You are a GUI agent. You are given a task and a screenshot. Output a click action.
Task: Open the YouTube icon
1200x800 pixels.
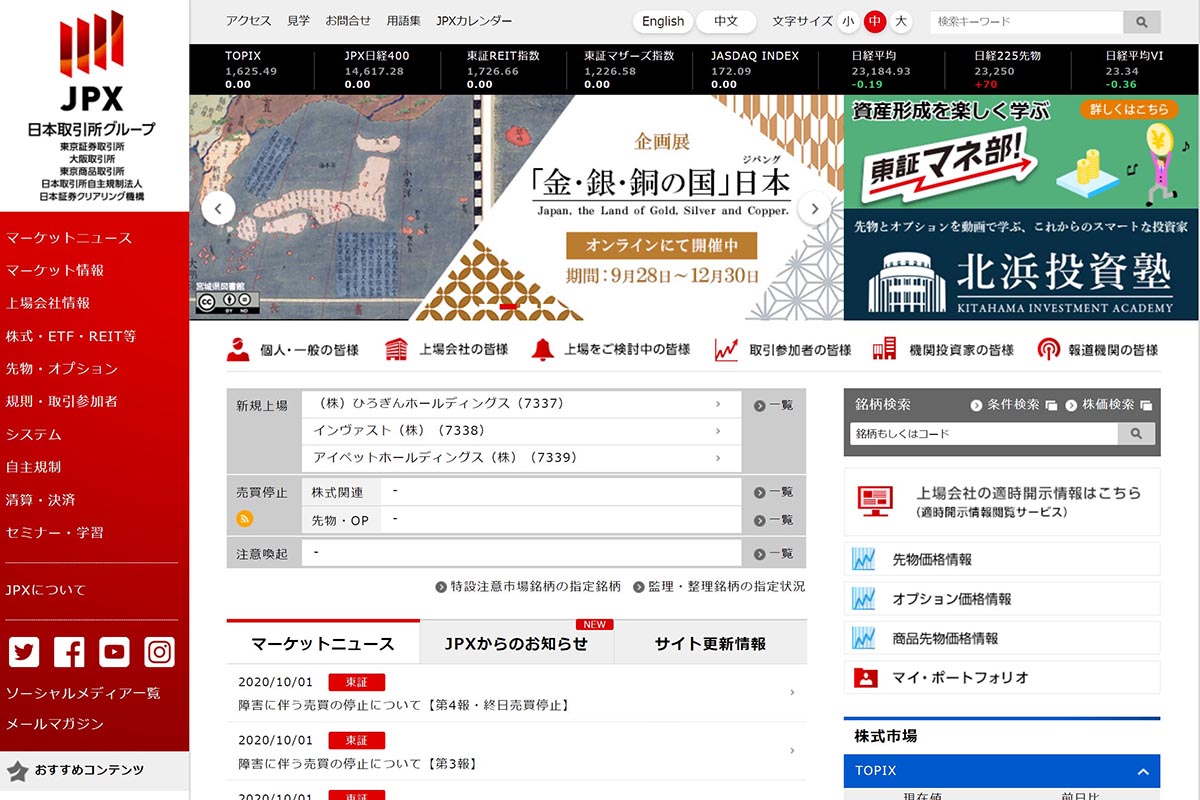click(114, 651)
